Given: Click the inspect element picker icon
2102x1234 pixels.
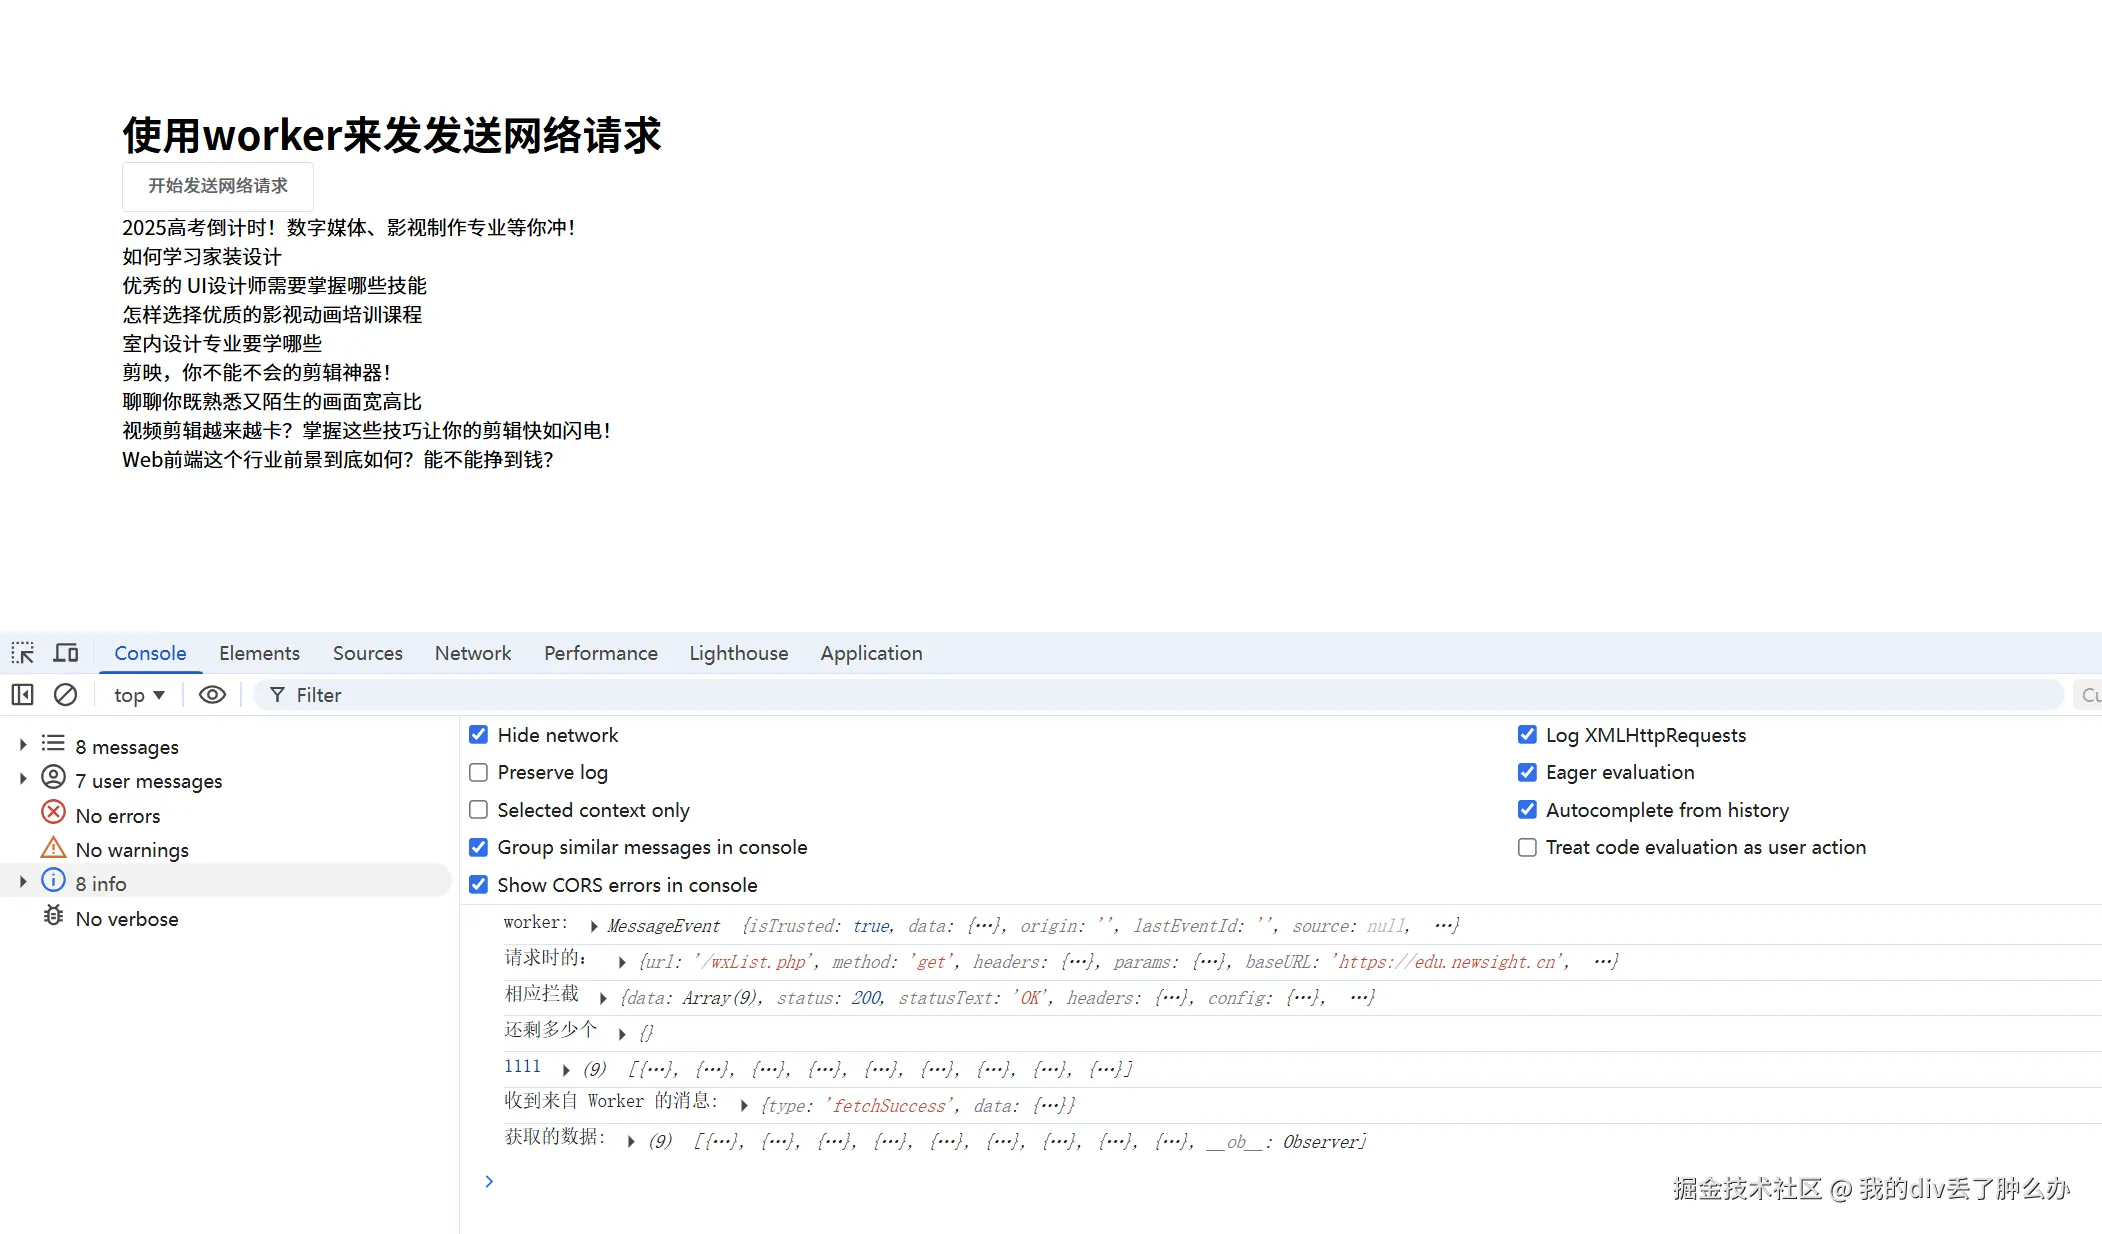Looking at the screenshot, I should 22,653.
